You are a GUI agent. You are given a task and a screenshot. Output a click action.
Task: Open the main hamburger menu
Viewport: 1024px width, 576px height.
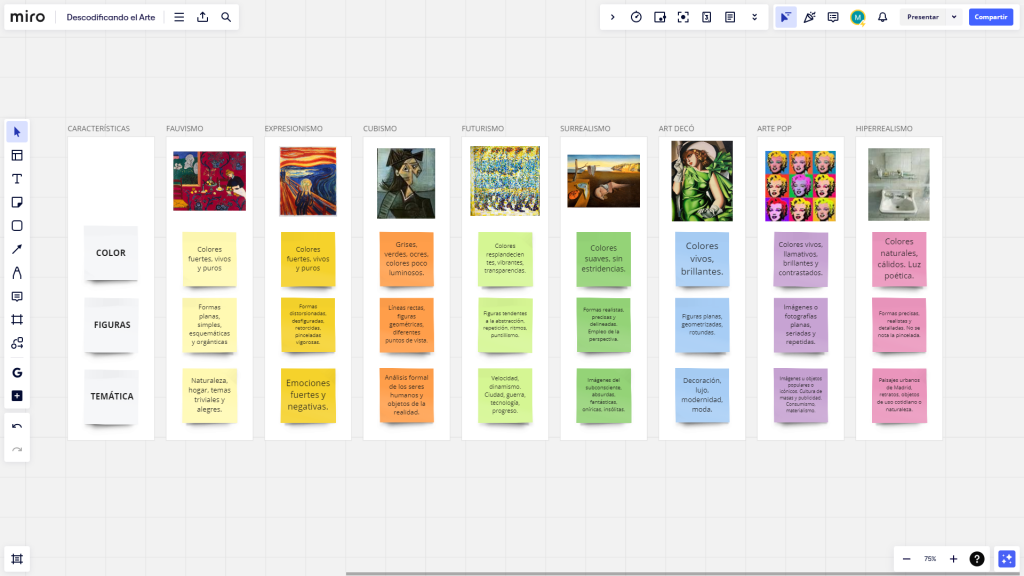(179, 17)
